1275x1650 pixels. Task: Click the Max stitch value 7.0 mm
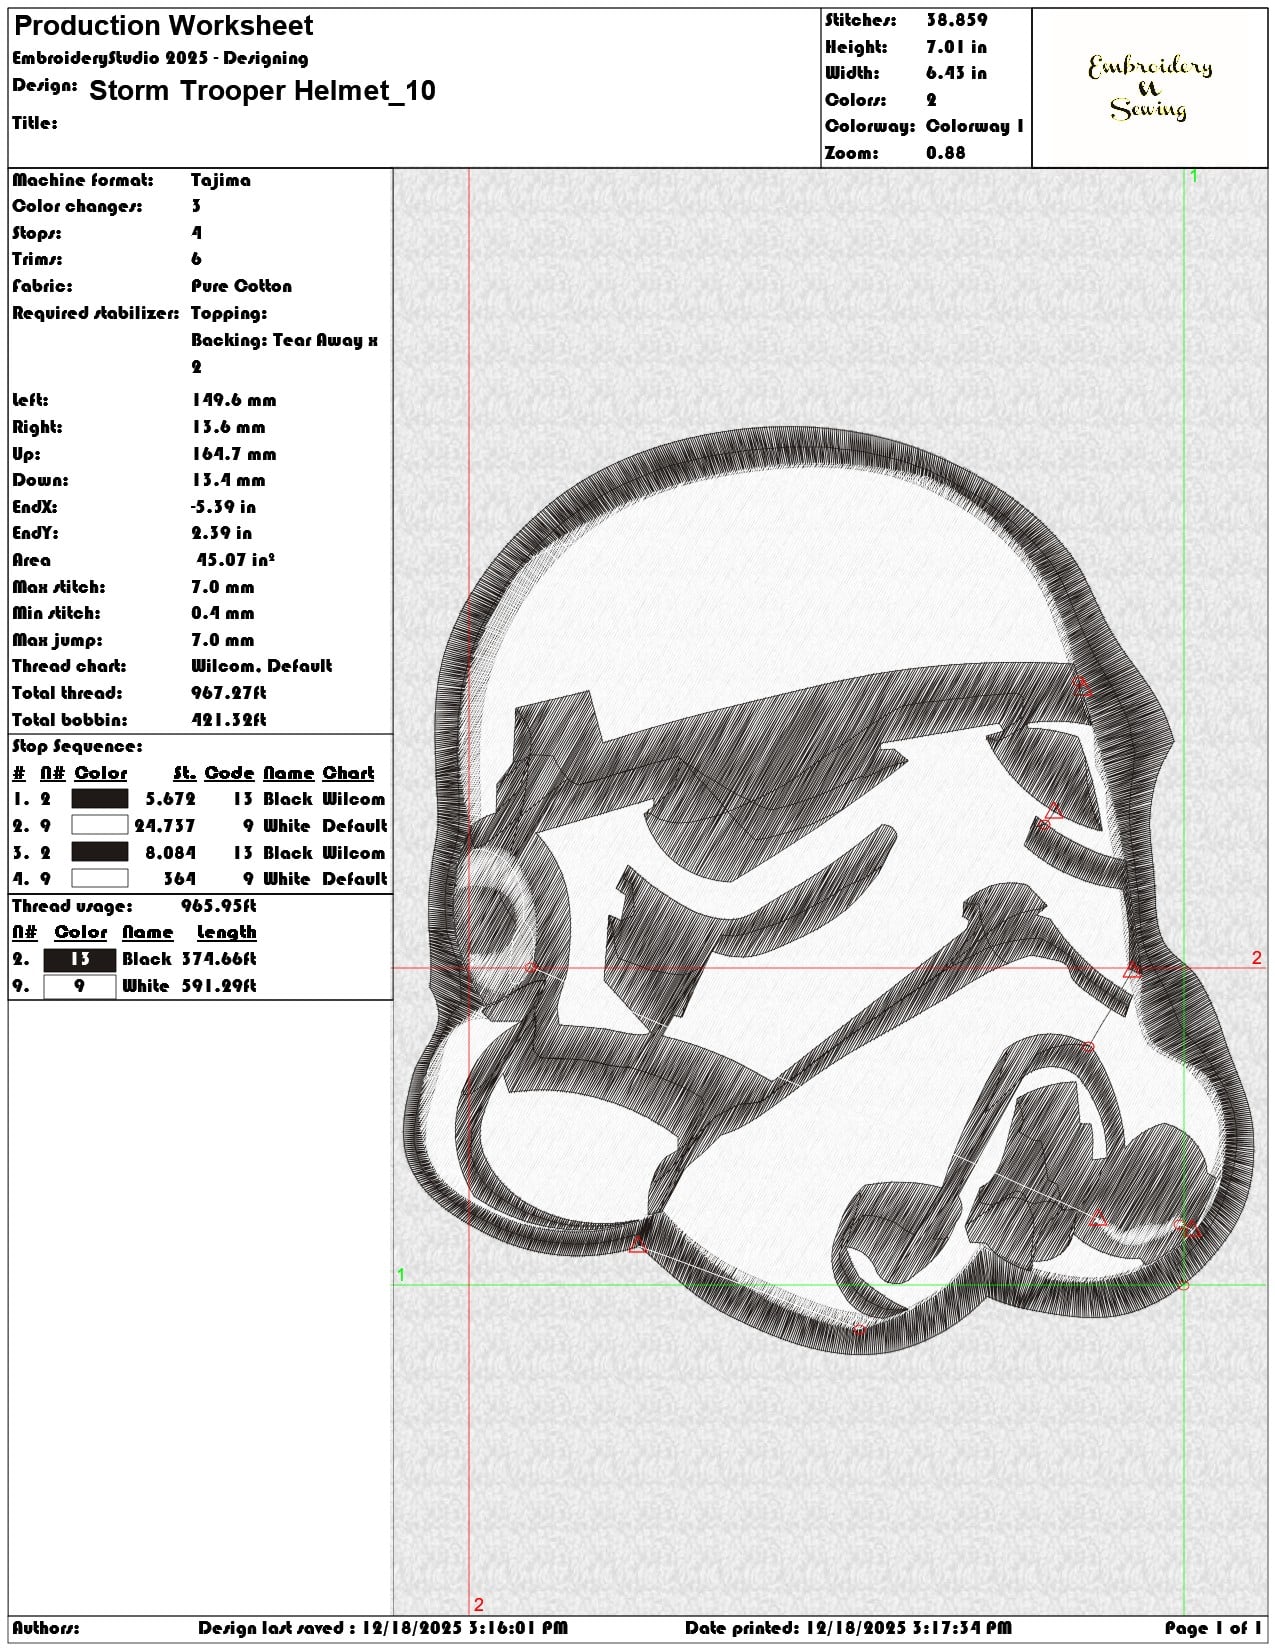pyautogui.click(x=223, y=587)
